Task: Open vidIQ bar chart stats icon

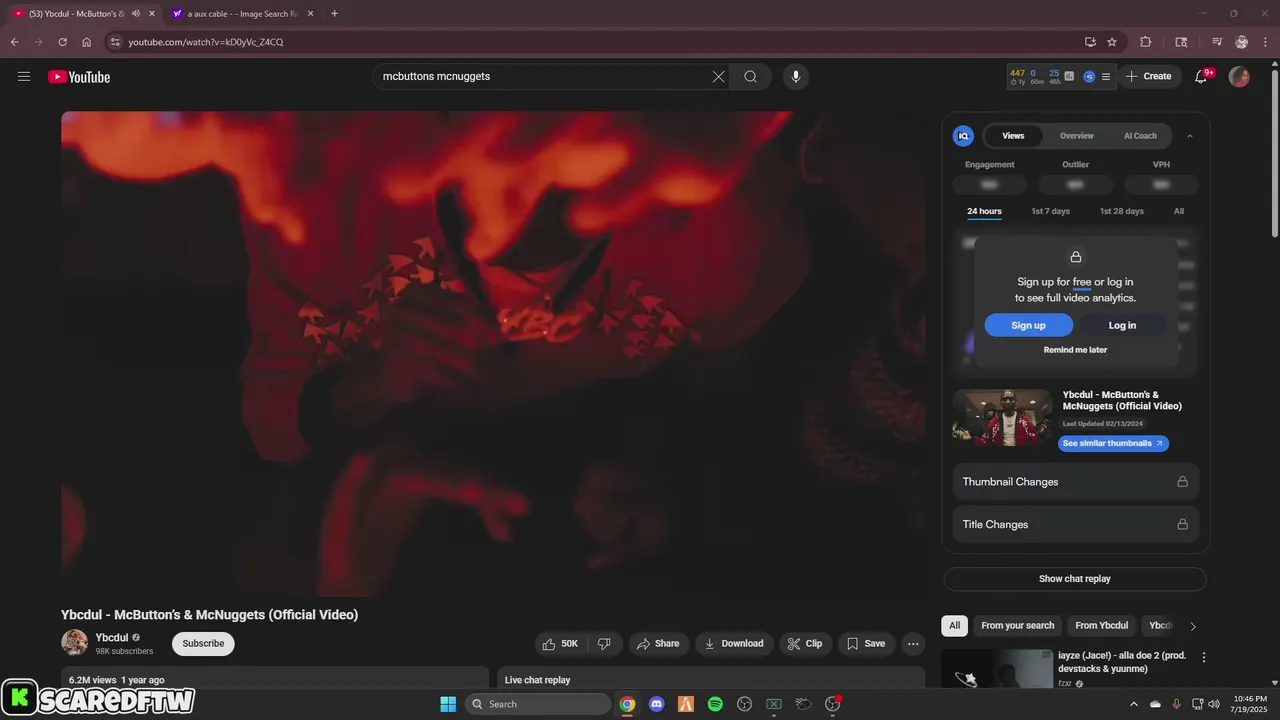Action: click(1069, 76)
